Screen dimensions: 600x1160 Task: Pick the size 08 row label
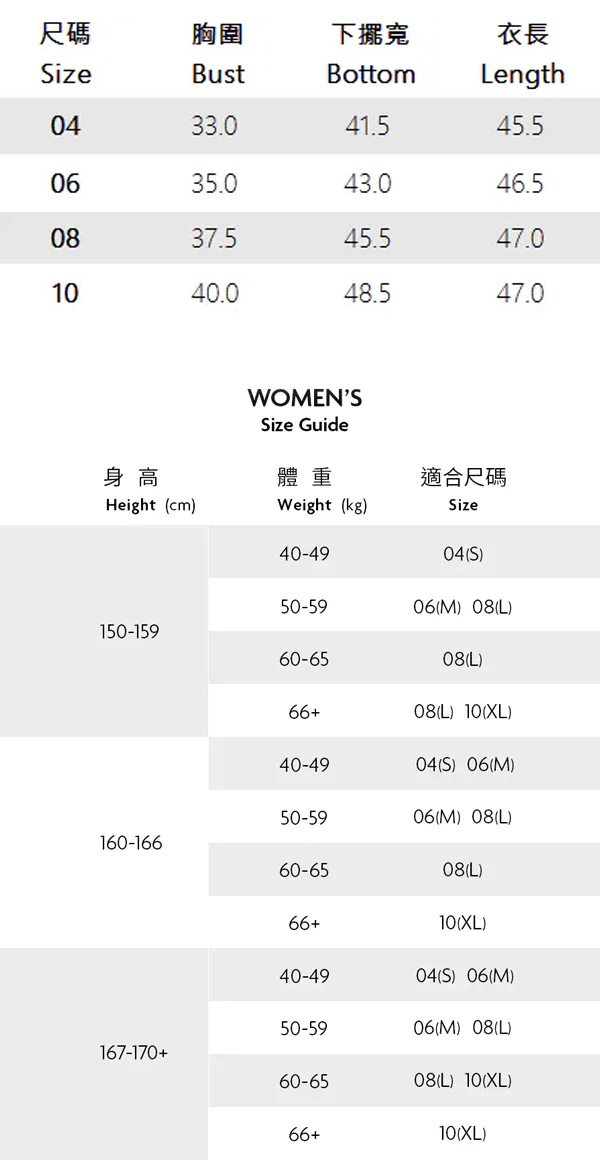tap(65, 239)
